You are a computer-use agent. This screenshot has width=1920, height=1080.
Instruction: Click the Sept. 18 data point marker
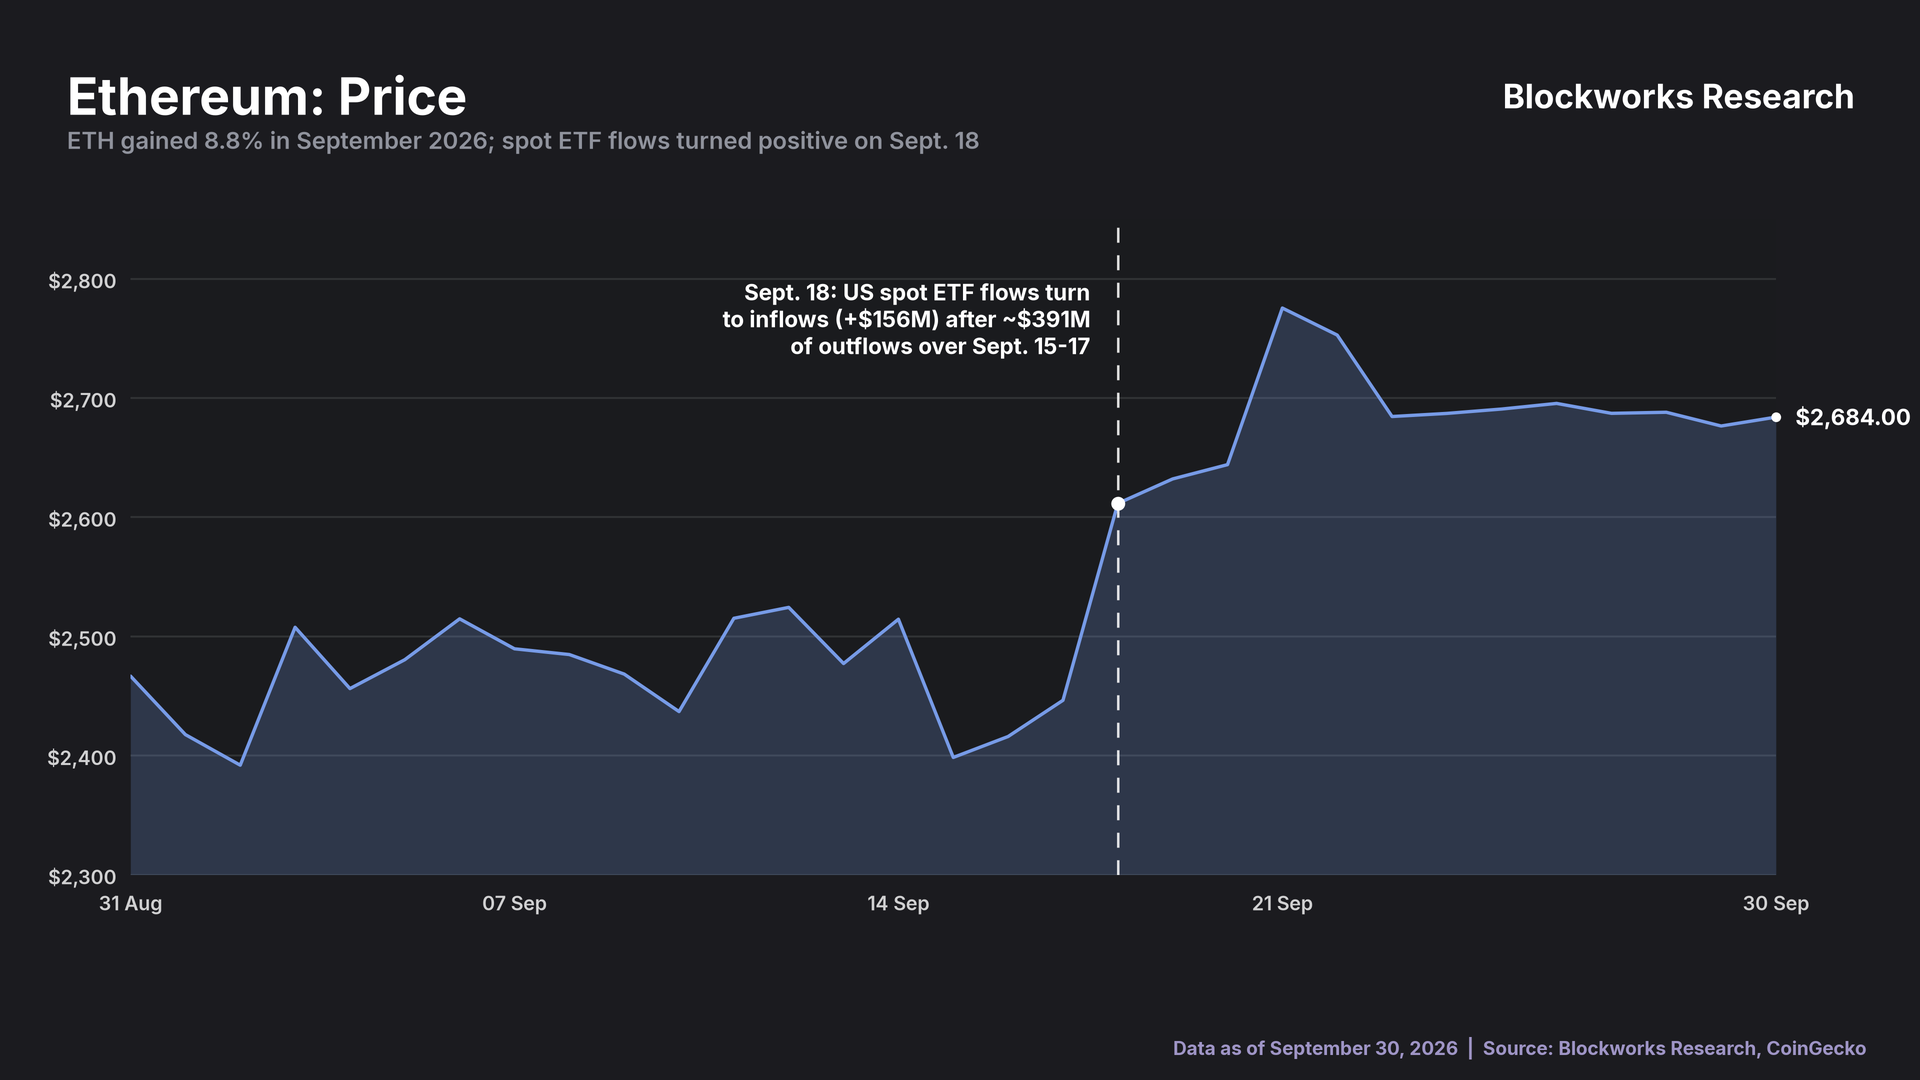click(x=1118, y=504)
